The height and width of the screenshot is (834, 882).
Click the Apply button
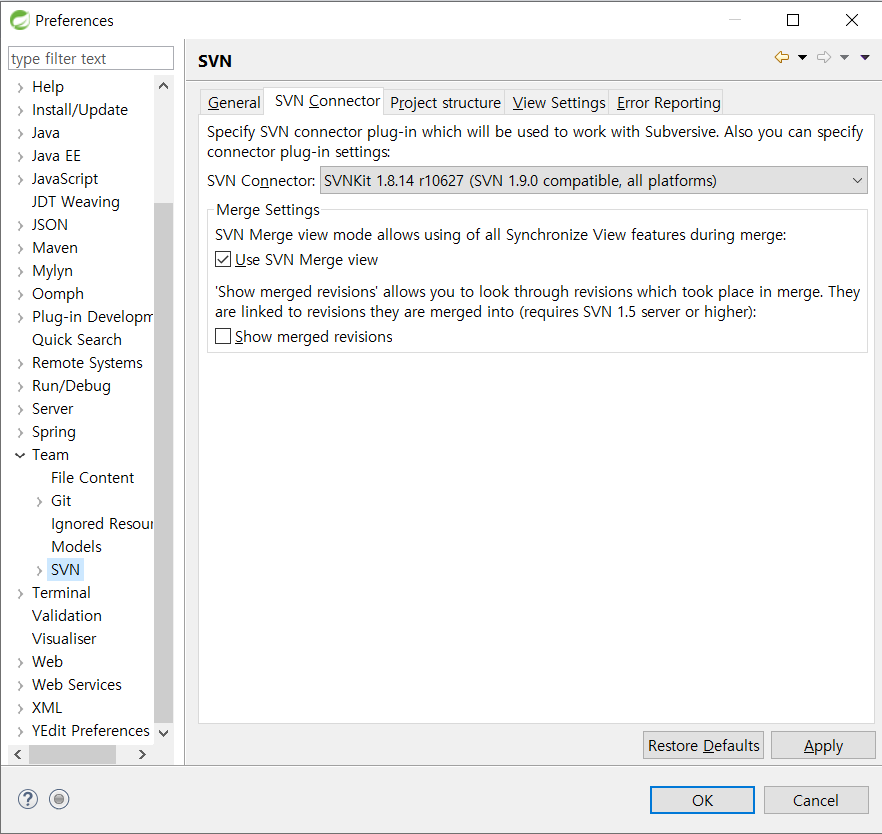[823, 745]
